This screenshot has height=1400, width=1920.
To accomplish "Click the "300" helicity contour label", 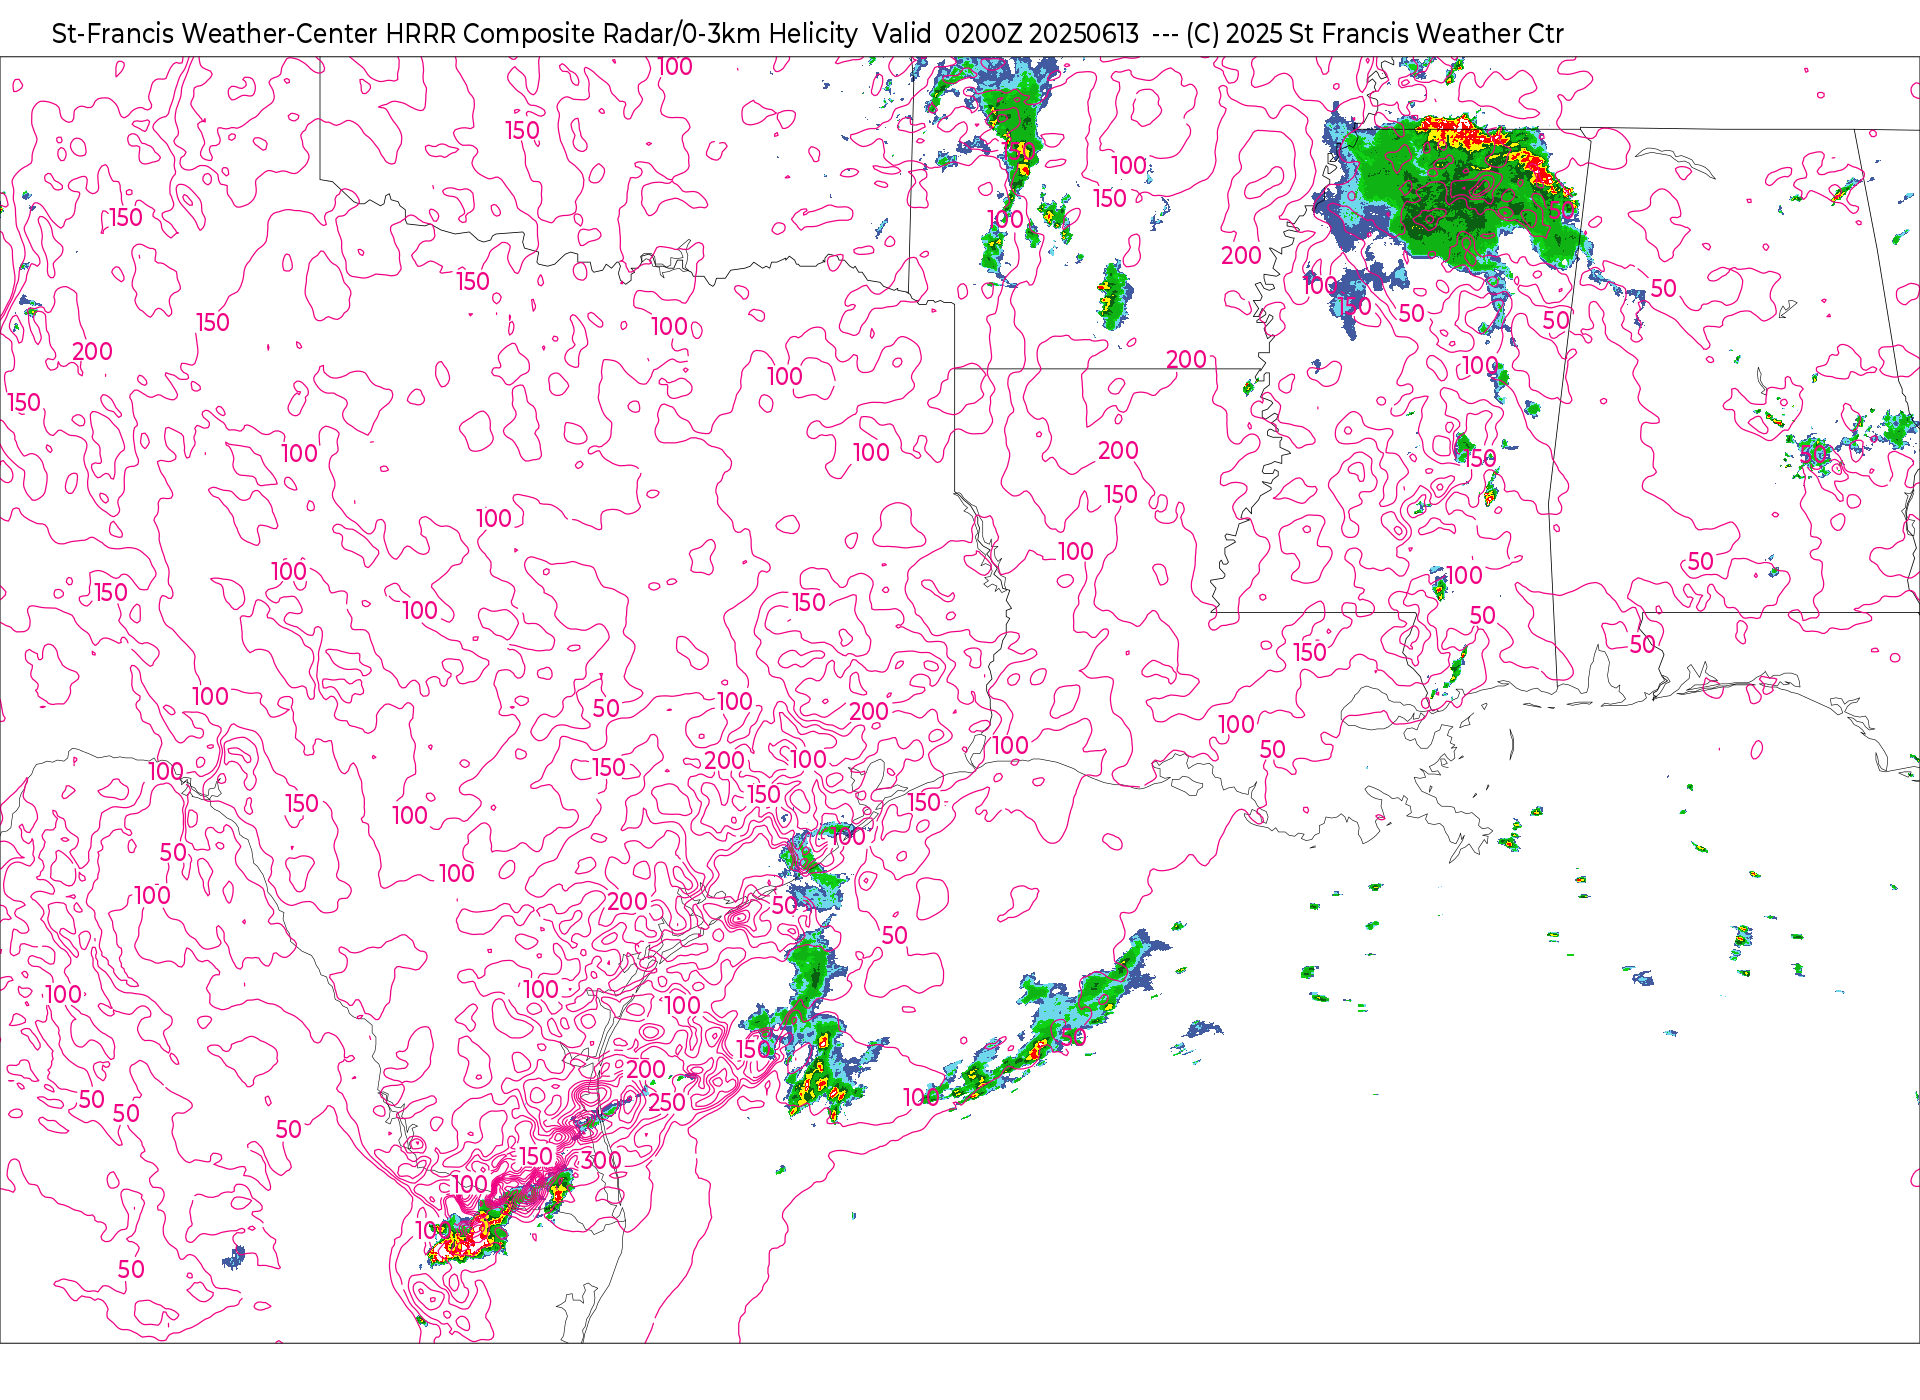I will 602,1160.
